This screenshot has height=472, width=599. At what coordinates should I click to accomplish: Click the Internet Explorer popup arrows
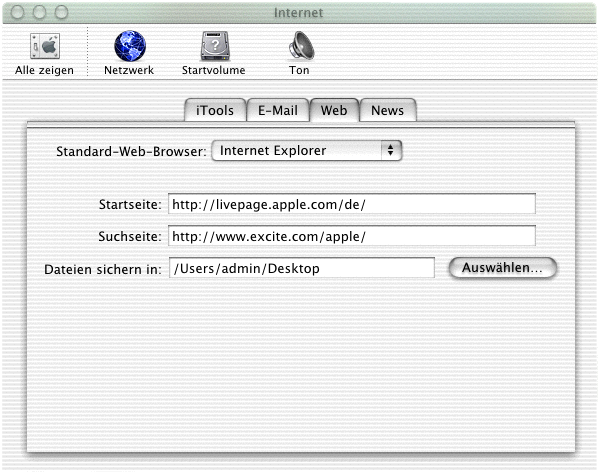[x=390, y=150]
